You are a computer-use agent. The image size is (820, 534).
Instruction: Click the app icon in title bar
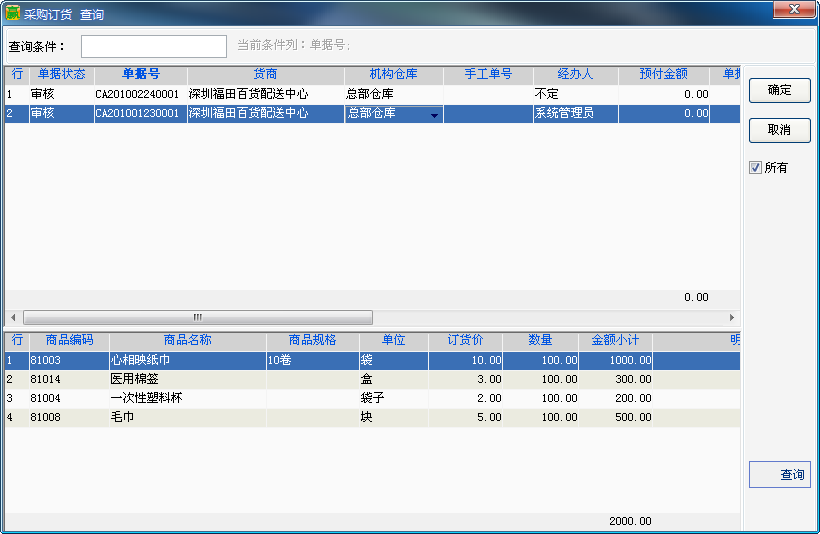pyautogui.click(x=13, y=14)
